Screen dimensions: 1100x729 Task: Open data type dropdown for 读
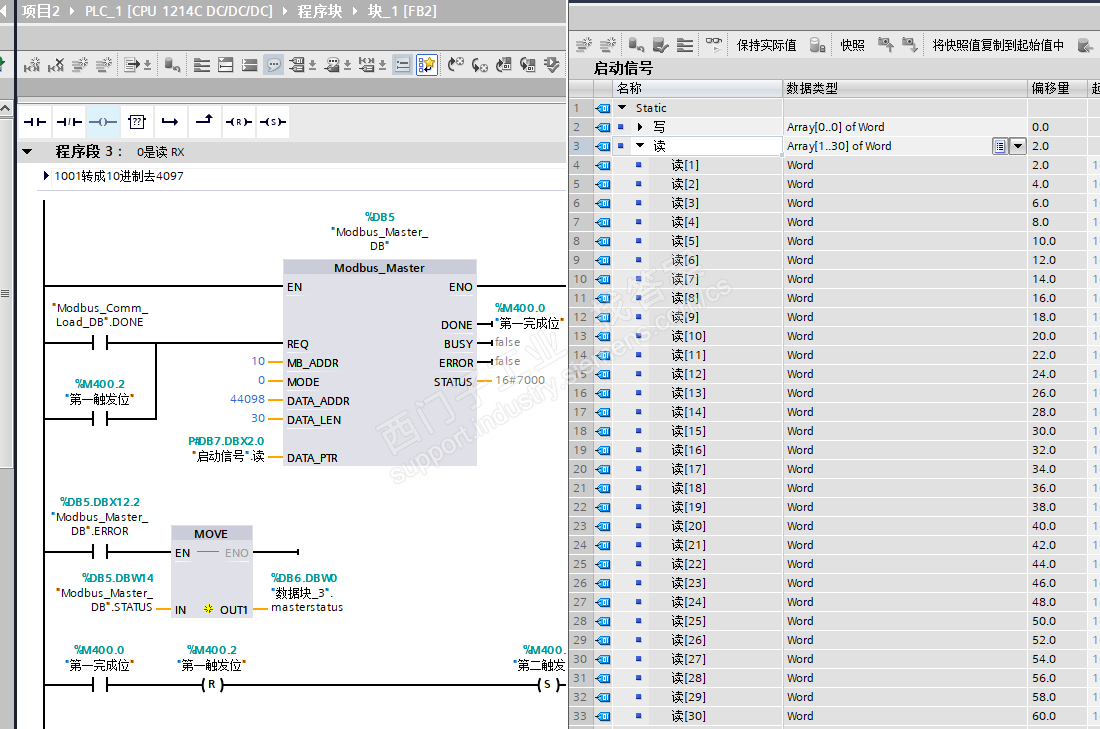[1018, 146]
